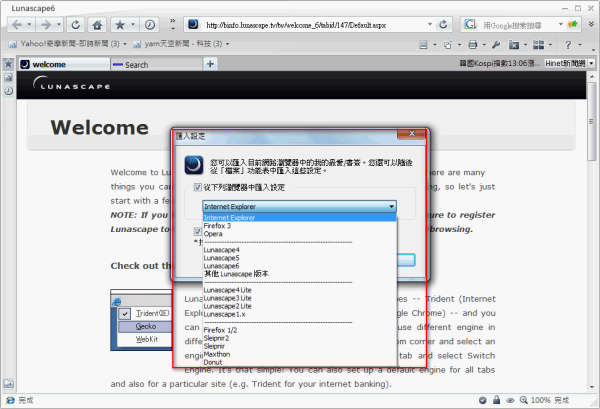The image size is (600, 409).
Task: Click the lock security icon in status bar
Action: coord(496,400)
